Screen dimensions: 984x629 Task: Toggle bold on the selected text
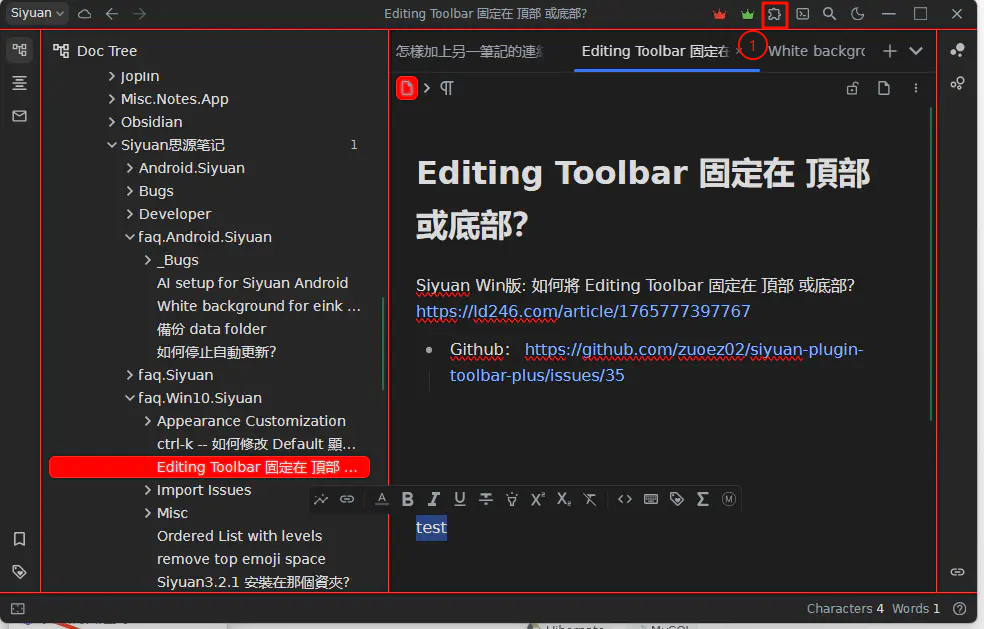click(x=407, y=499)
